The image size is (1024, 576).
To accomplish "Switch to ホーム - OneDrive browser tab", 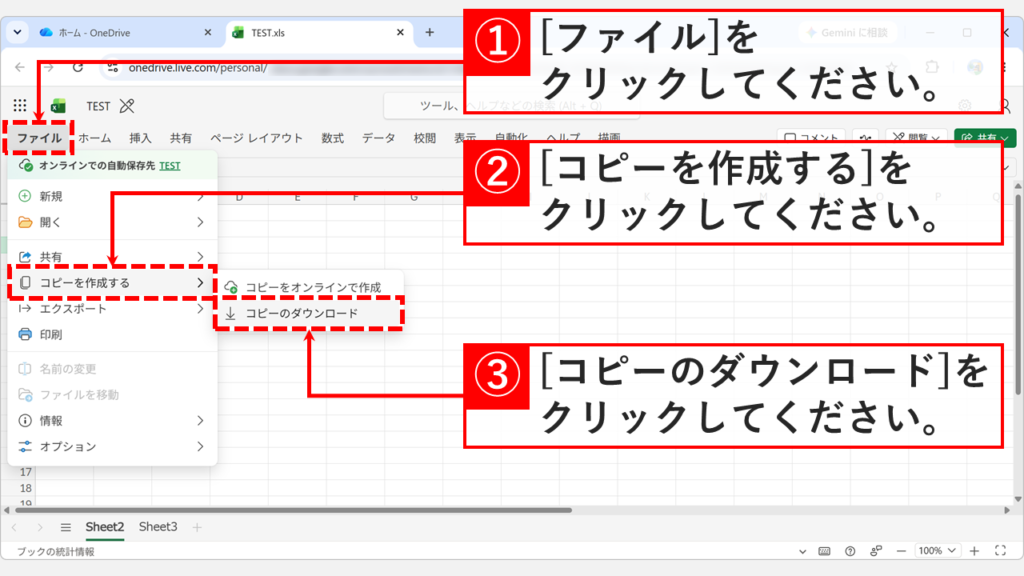I will (124, 33).
